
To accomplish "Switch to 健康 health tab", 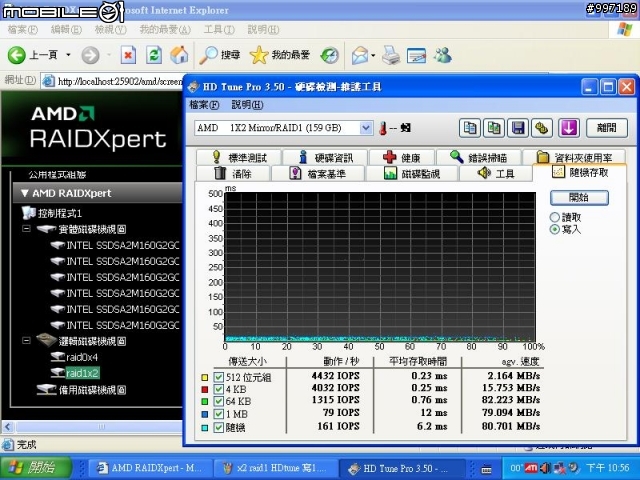I will pos(402,157).
